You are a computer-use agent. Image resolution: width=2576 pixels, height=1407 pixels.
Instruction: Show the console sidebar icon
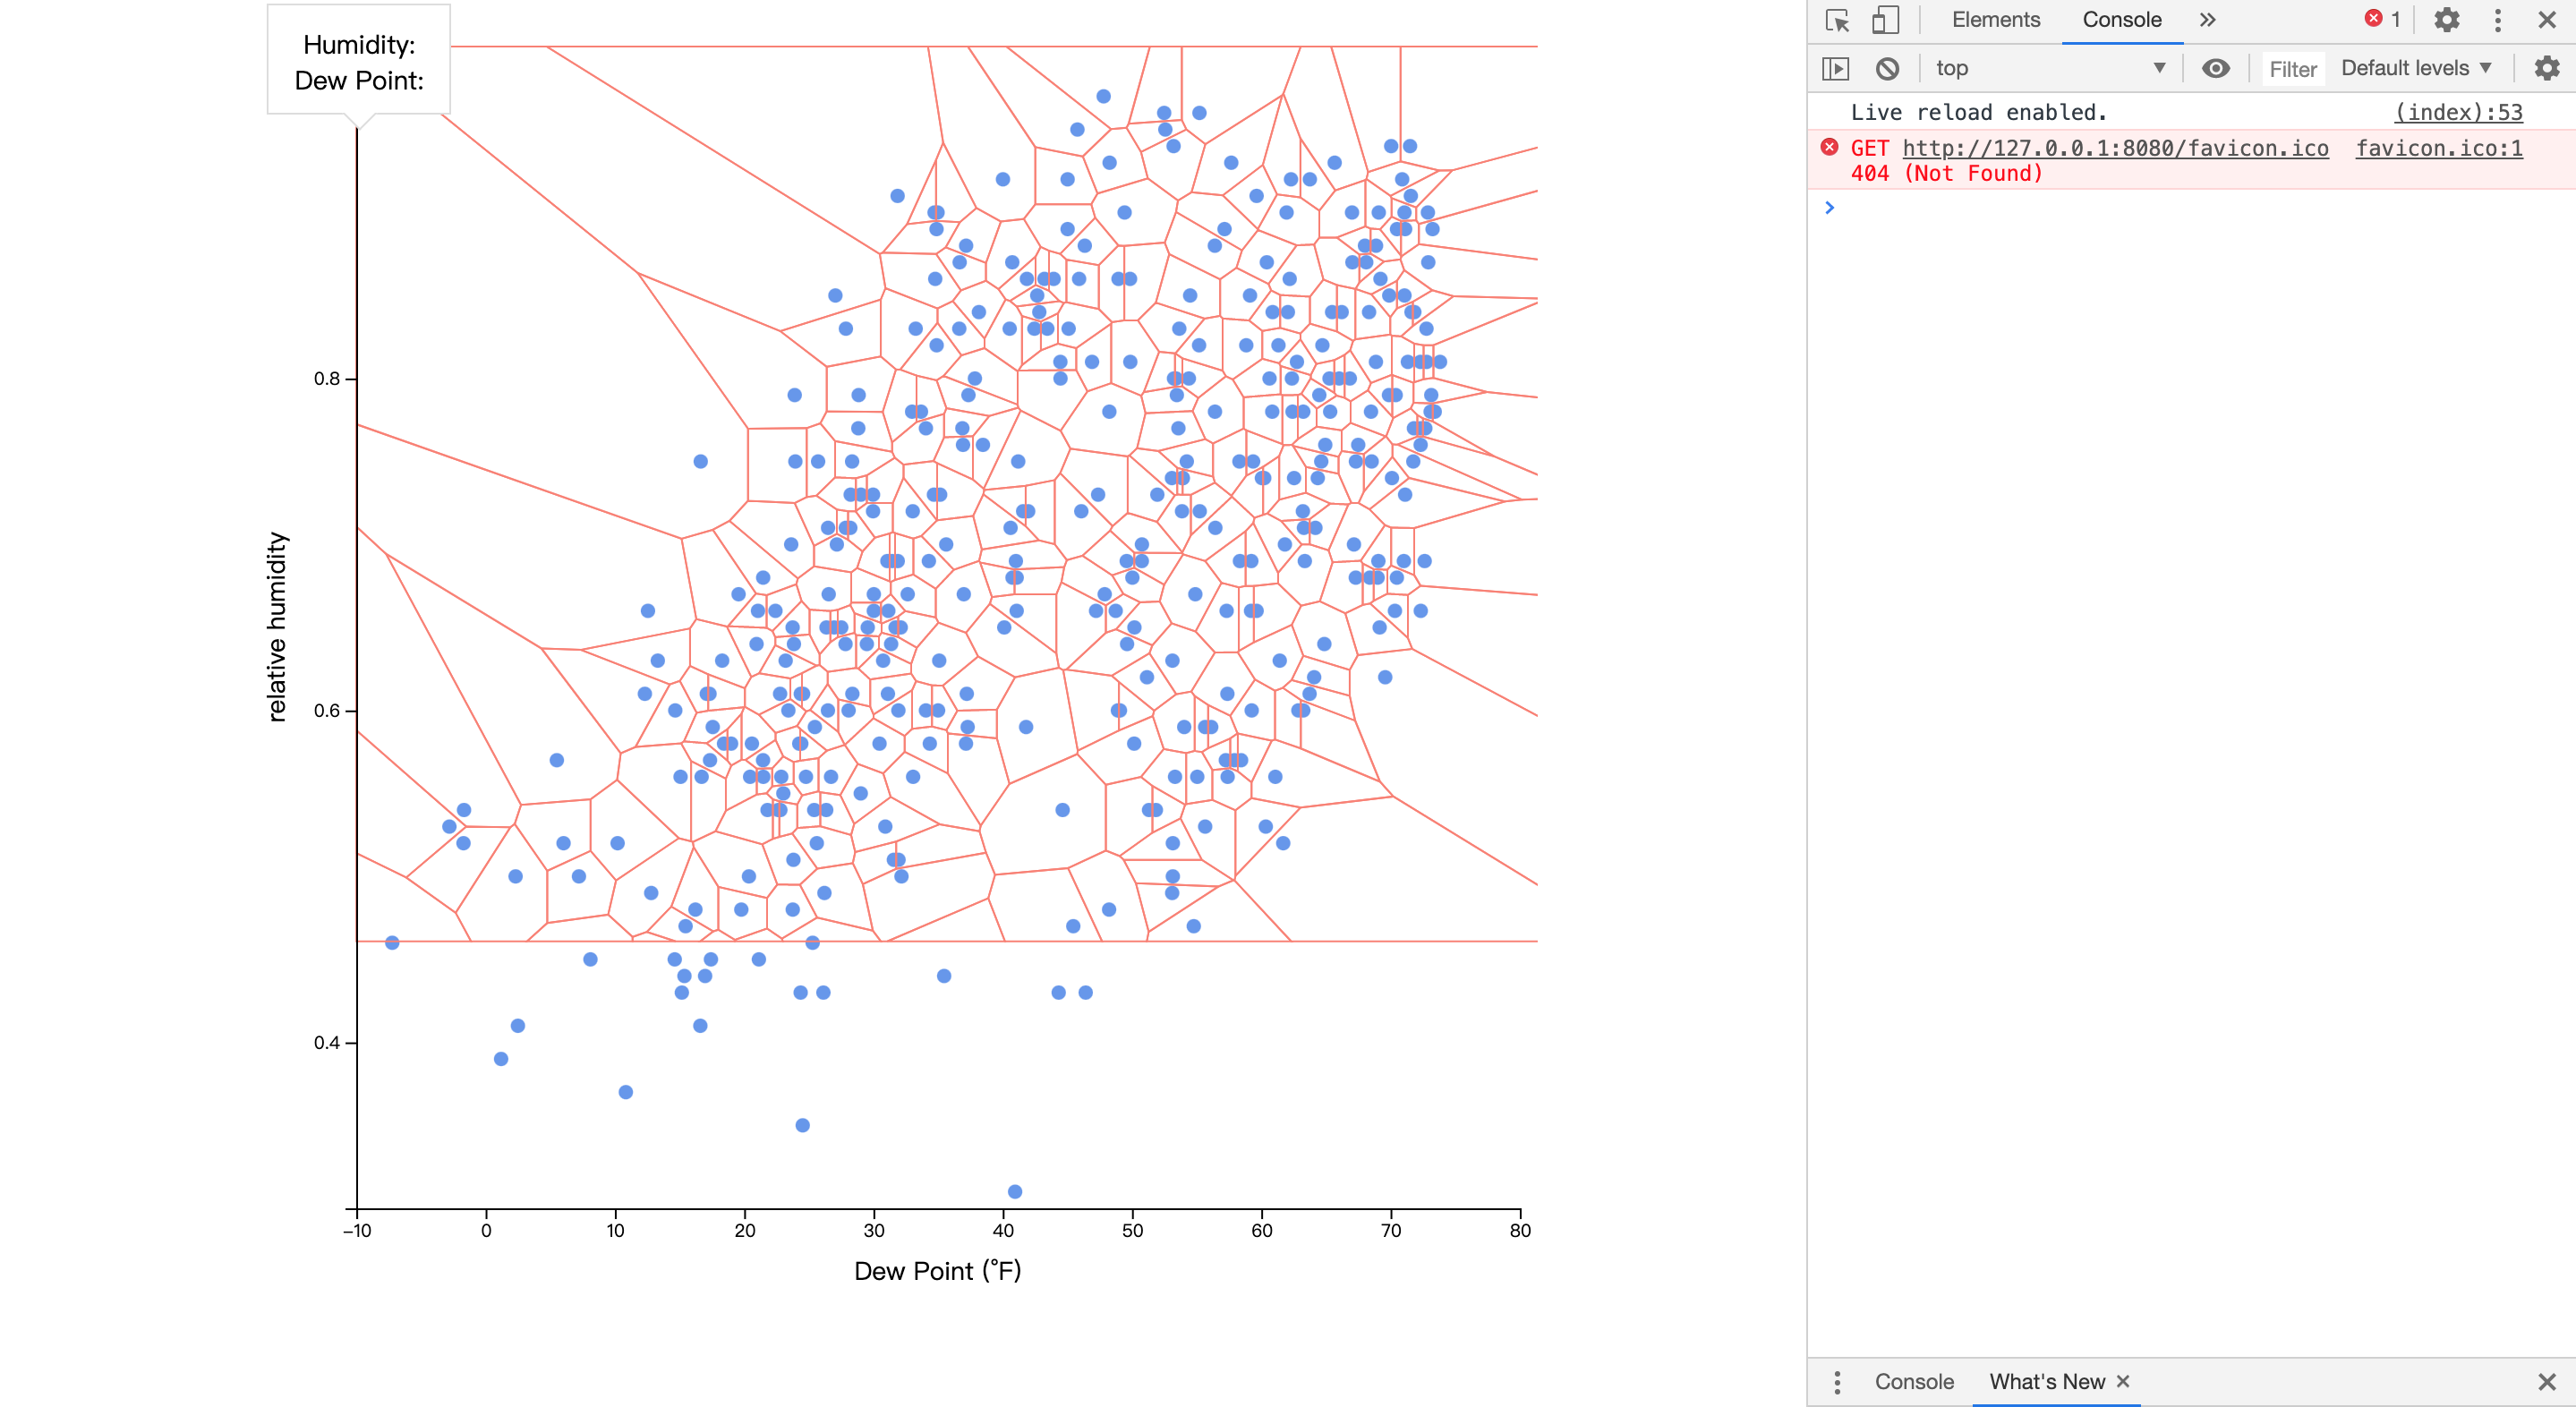1836,68
